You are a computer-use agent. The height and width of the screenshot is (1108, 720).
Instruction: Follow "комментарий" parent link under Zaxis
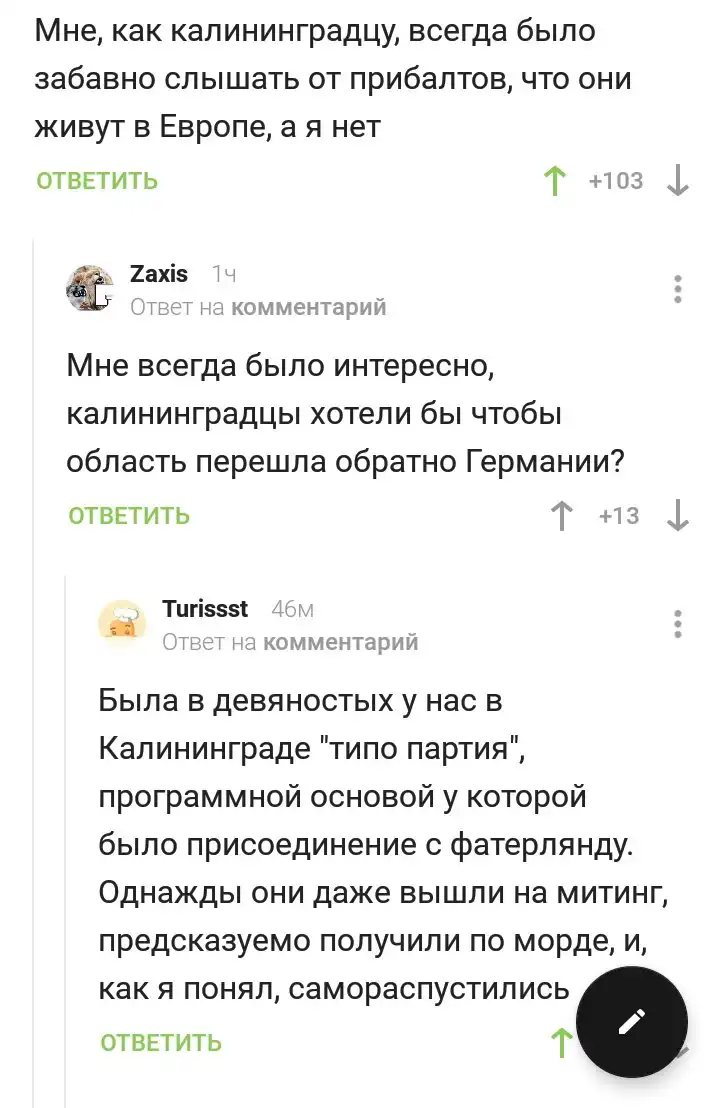pos(308,307)
